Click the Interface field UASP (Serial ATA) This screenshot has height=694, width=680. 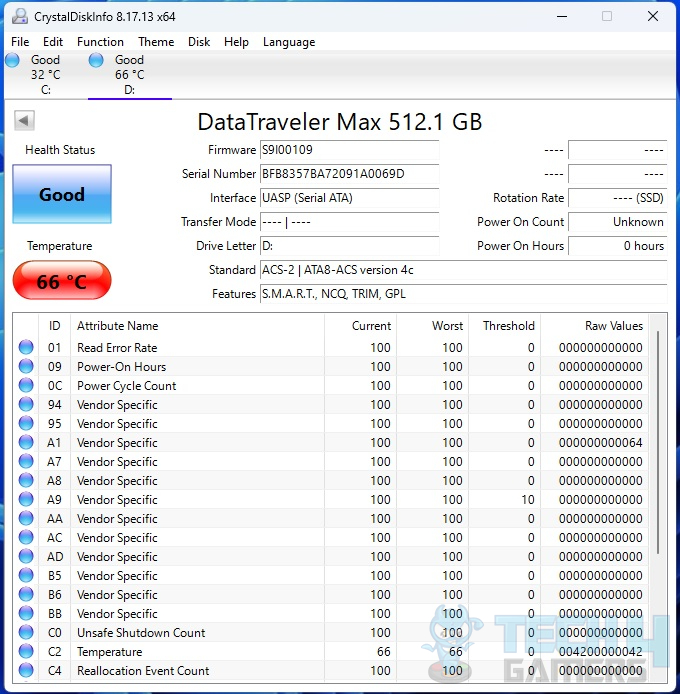(x=349, y=197)
